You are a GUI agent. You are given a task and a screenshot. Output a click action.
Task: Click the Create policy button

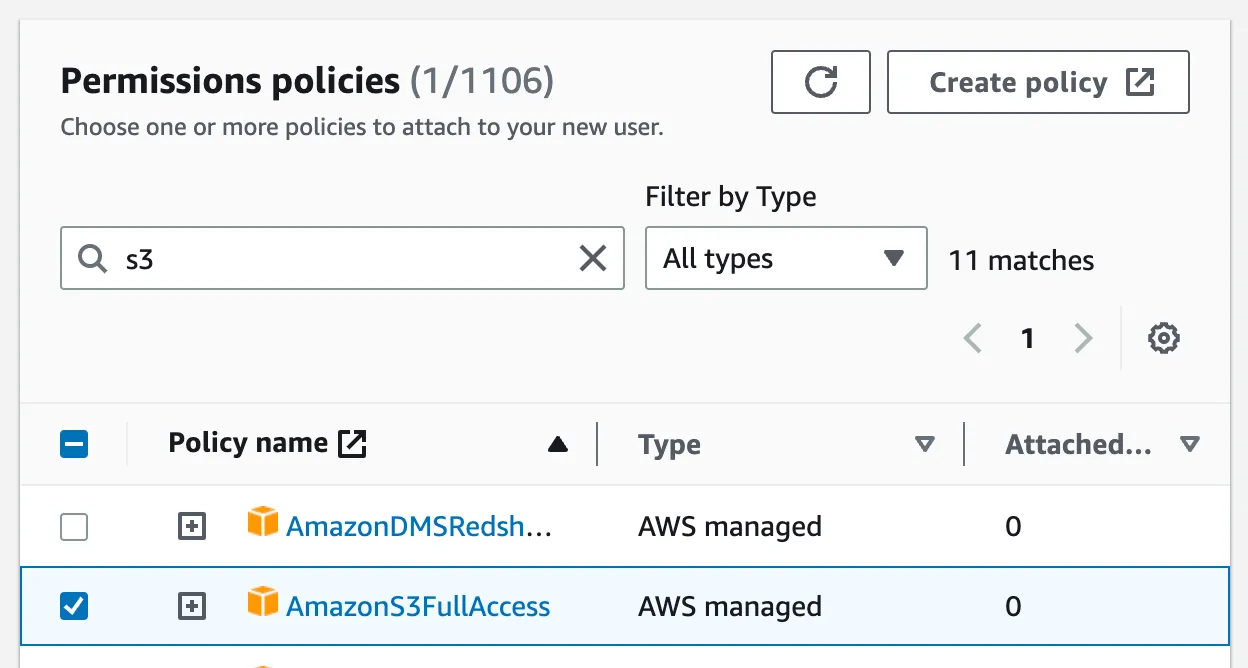(x=1038, y=82)
